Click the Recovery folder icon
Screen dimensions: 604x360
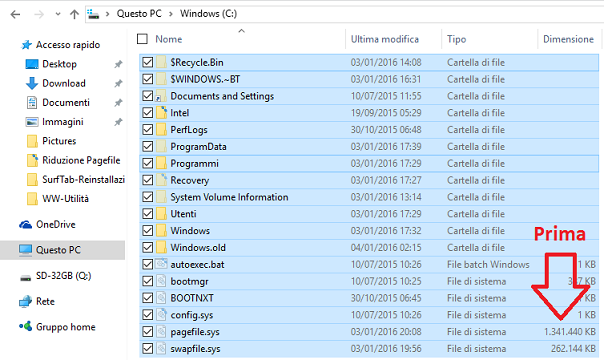pos(161,180)
